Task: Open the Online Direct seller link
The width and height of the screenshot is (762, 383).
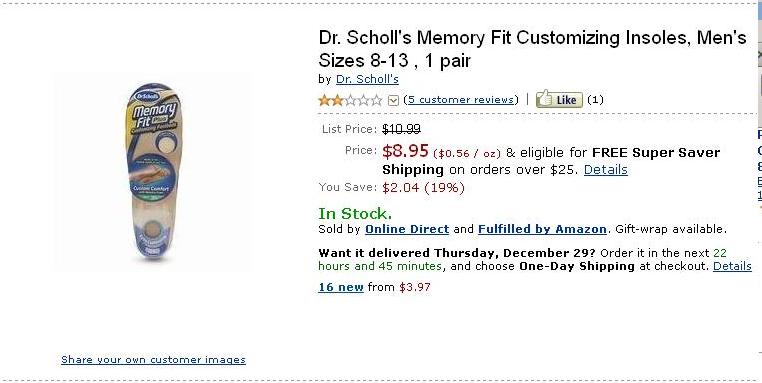Action: click(x=407, y=229)
